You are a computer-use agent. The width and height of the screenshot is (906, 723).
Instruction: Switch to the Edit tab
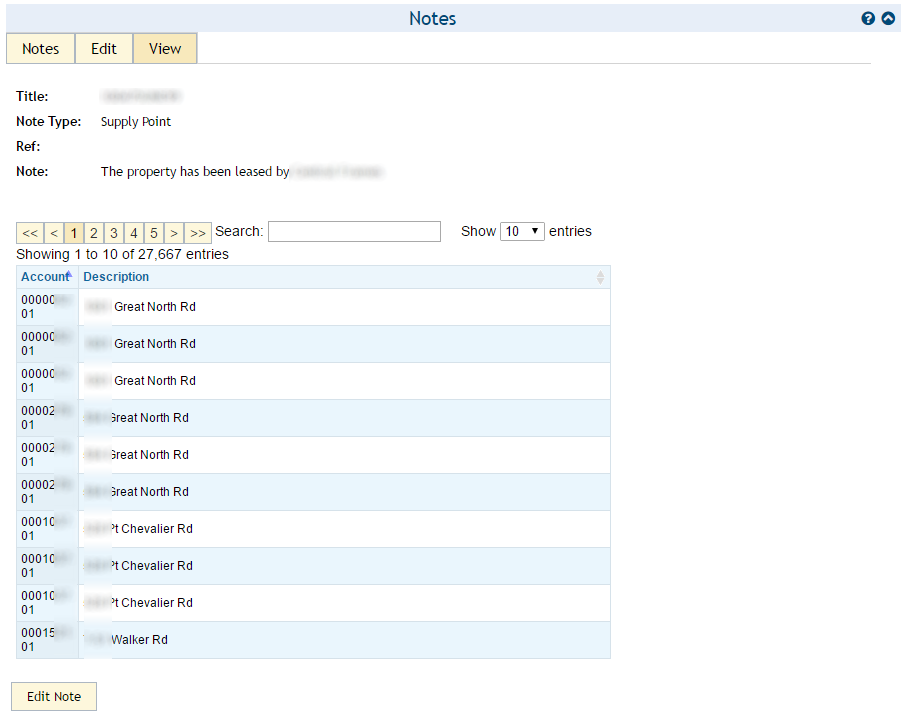click(104, 49)
